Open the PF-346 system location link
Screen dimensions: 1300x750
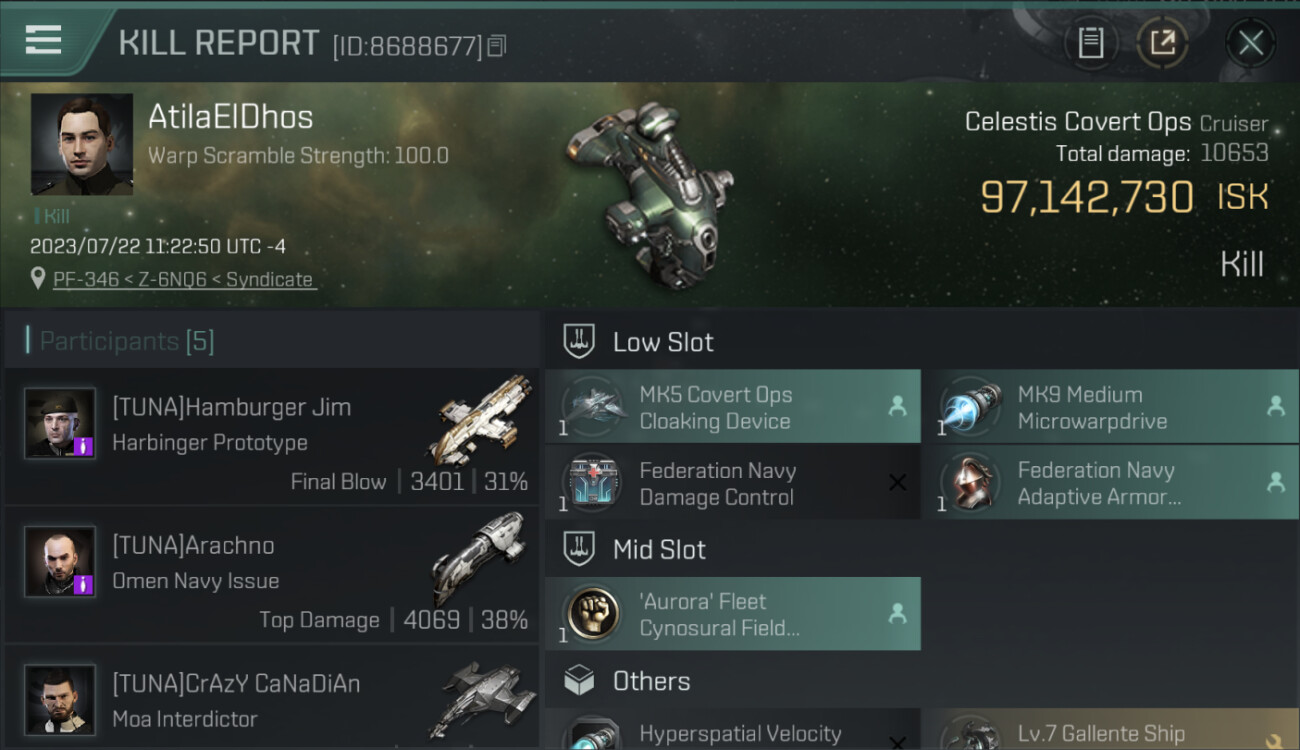[184, 279]
